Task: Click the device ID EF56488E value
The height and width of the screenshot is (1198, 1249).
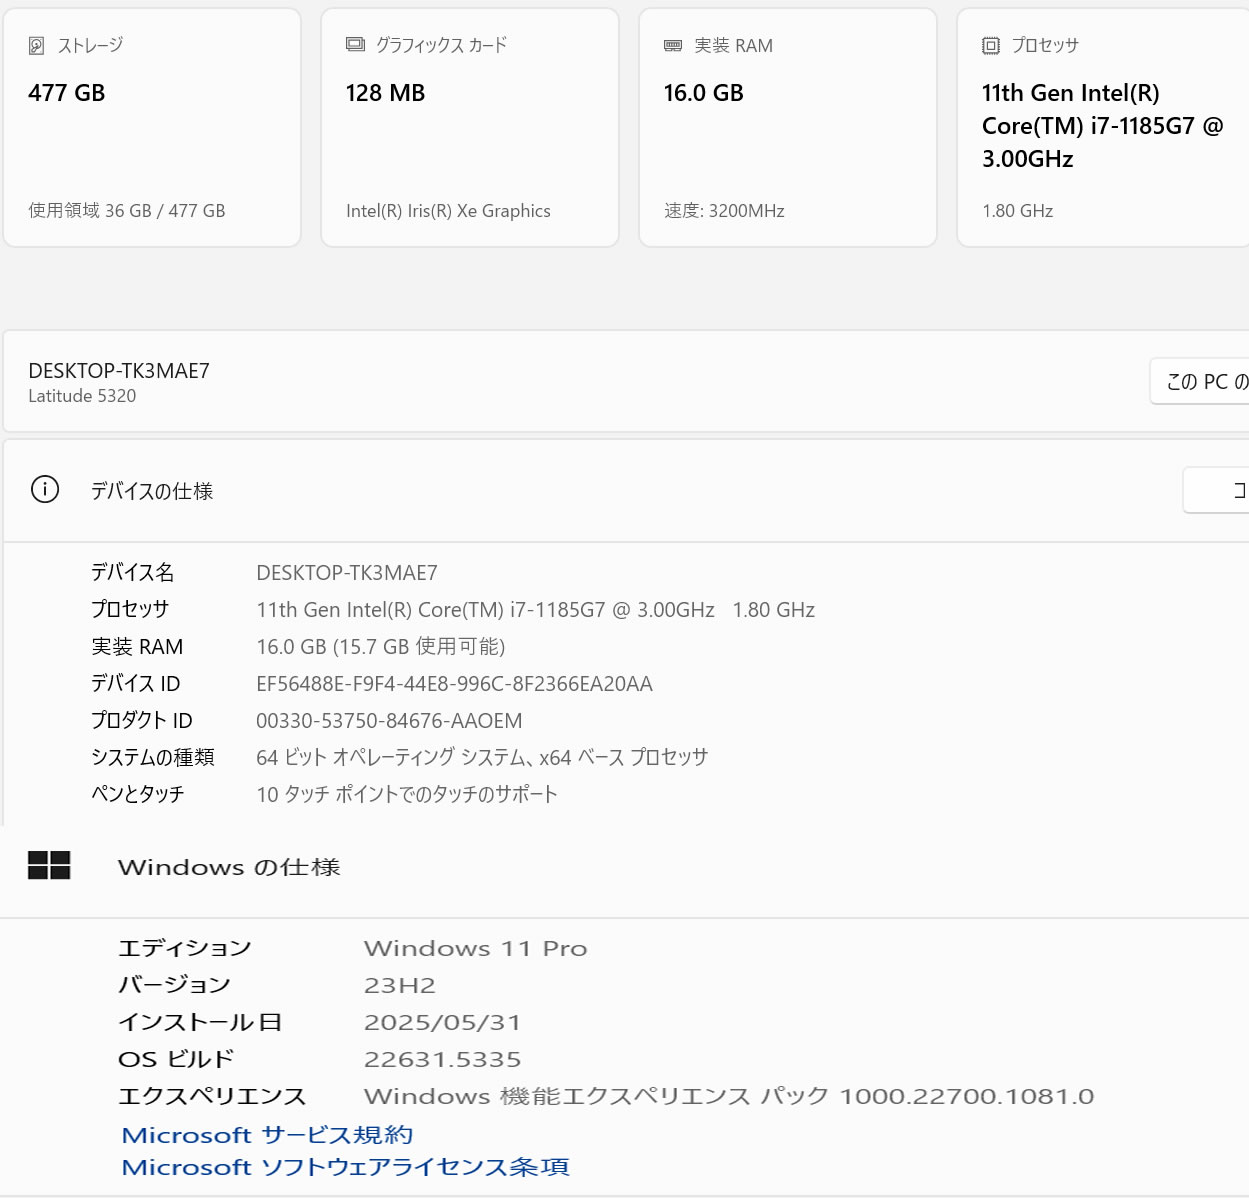Action: point(454,684)
